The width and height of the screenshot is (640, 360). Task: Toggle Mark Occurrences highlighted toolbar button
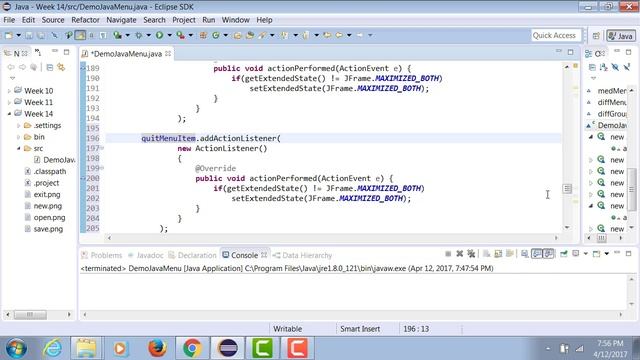coord(80,36)
